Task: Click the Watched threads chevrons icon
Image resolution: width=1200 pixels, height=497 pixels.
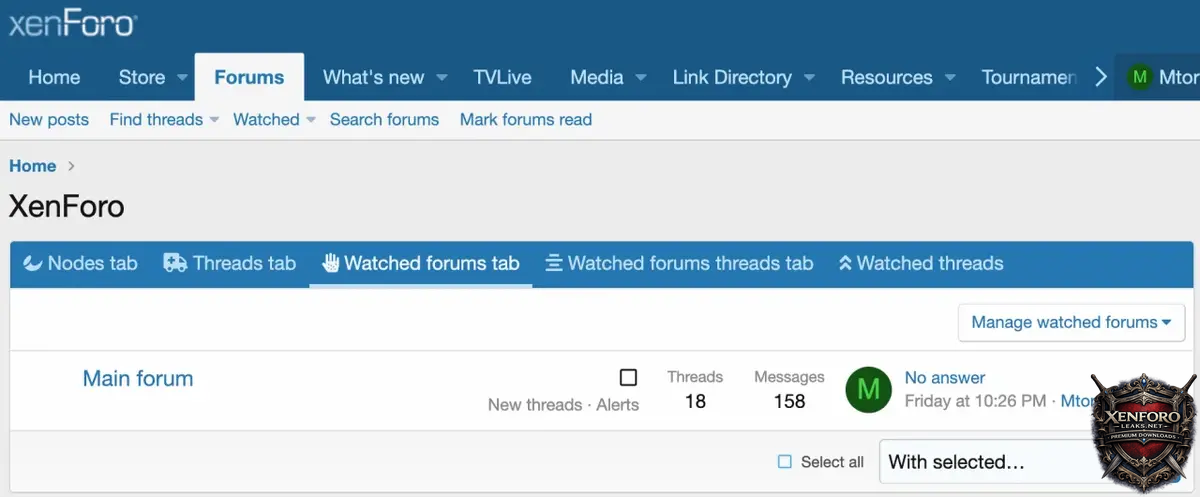Action: [844, 263]
